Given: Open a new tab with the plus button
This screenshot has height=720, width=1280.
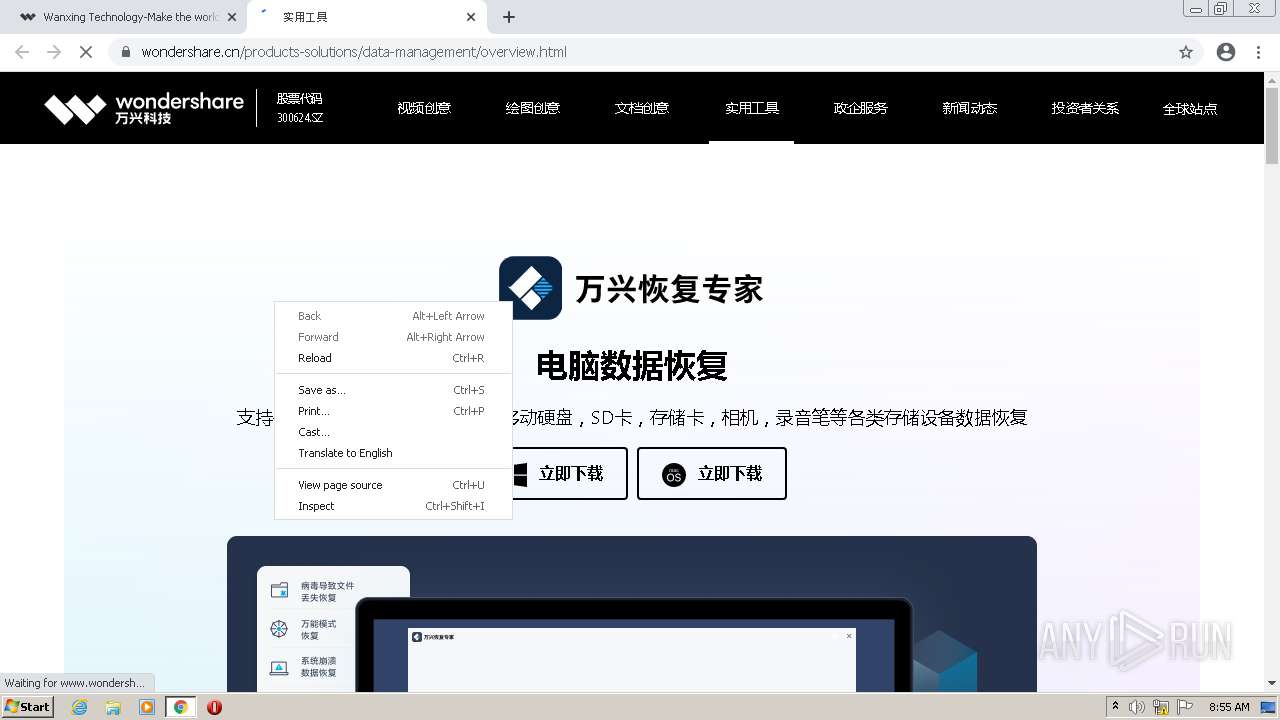Looking at the screenshot, I should tap(509, 17).
